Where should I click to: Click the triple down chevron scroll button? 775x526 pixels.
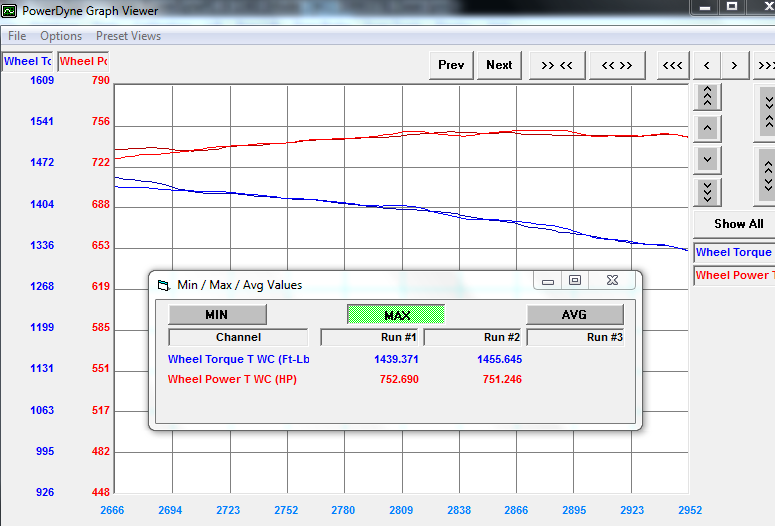point(707,190)
